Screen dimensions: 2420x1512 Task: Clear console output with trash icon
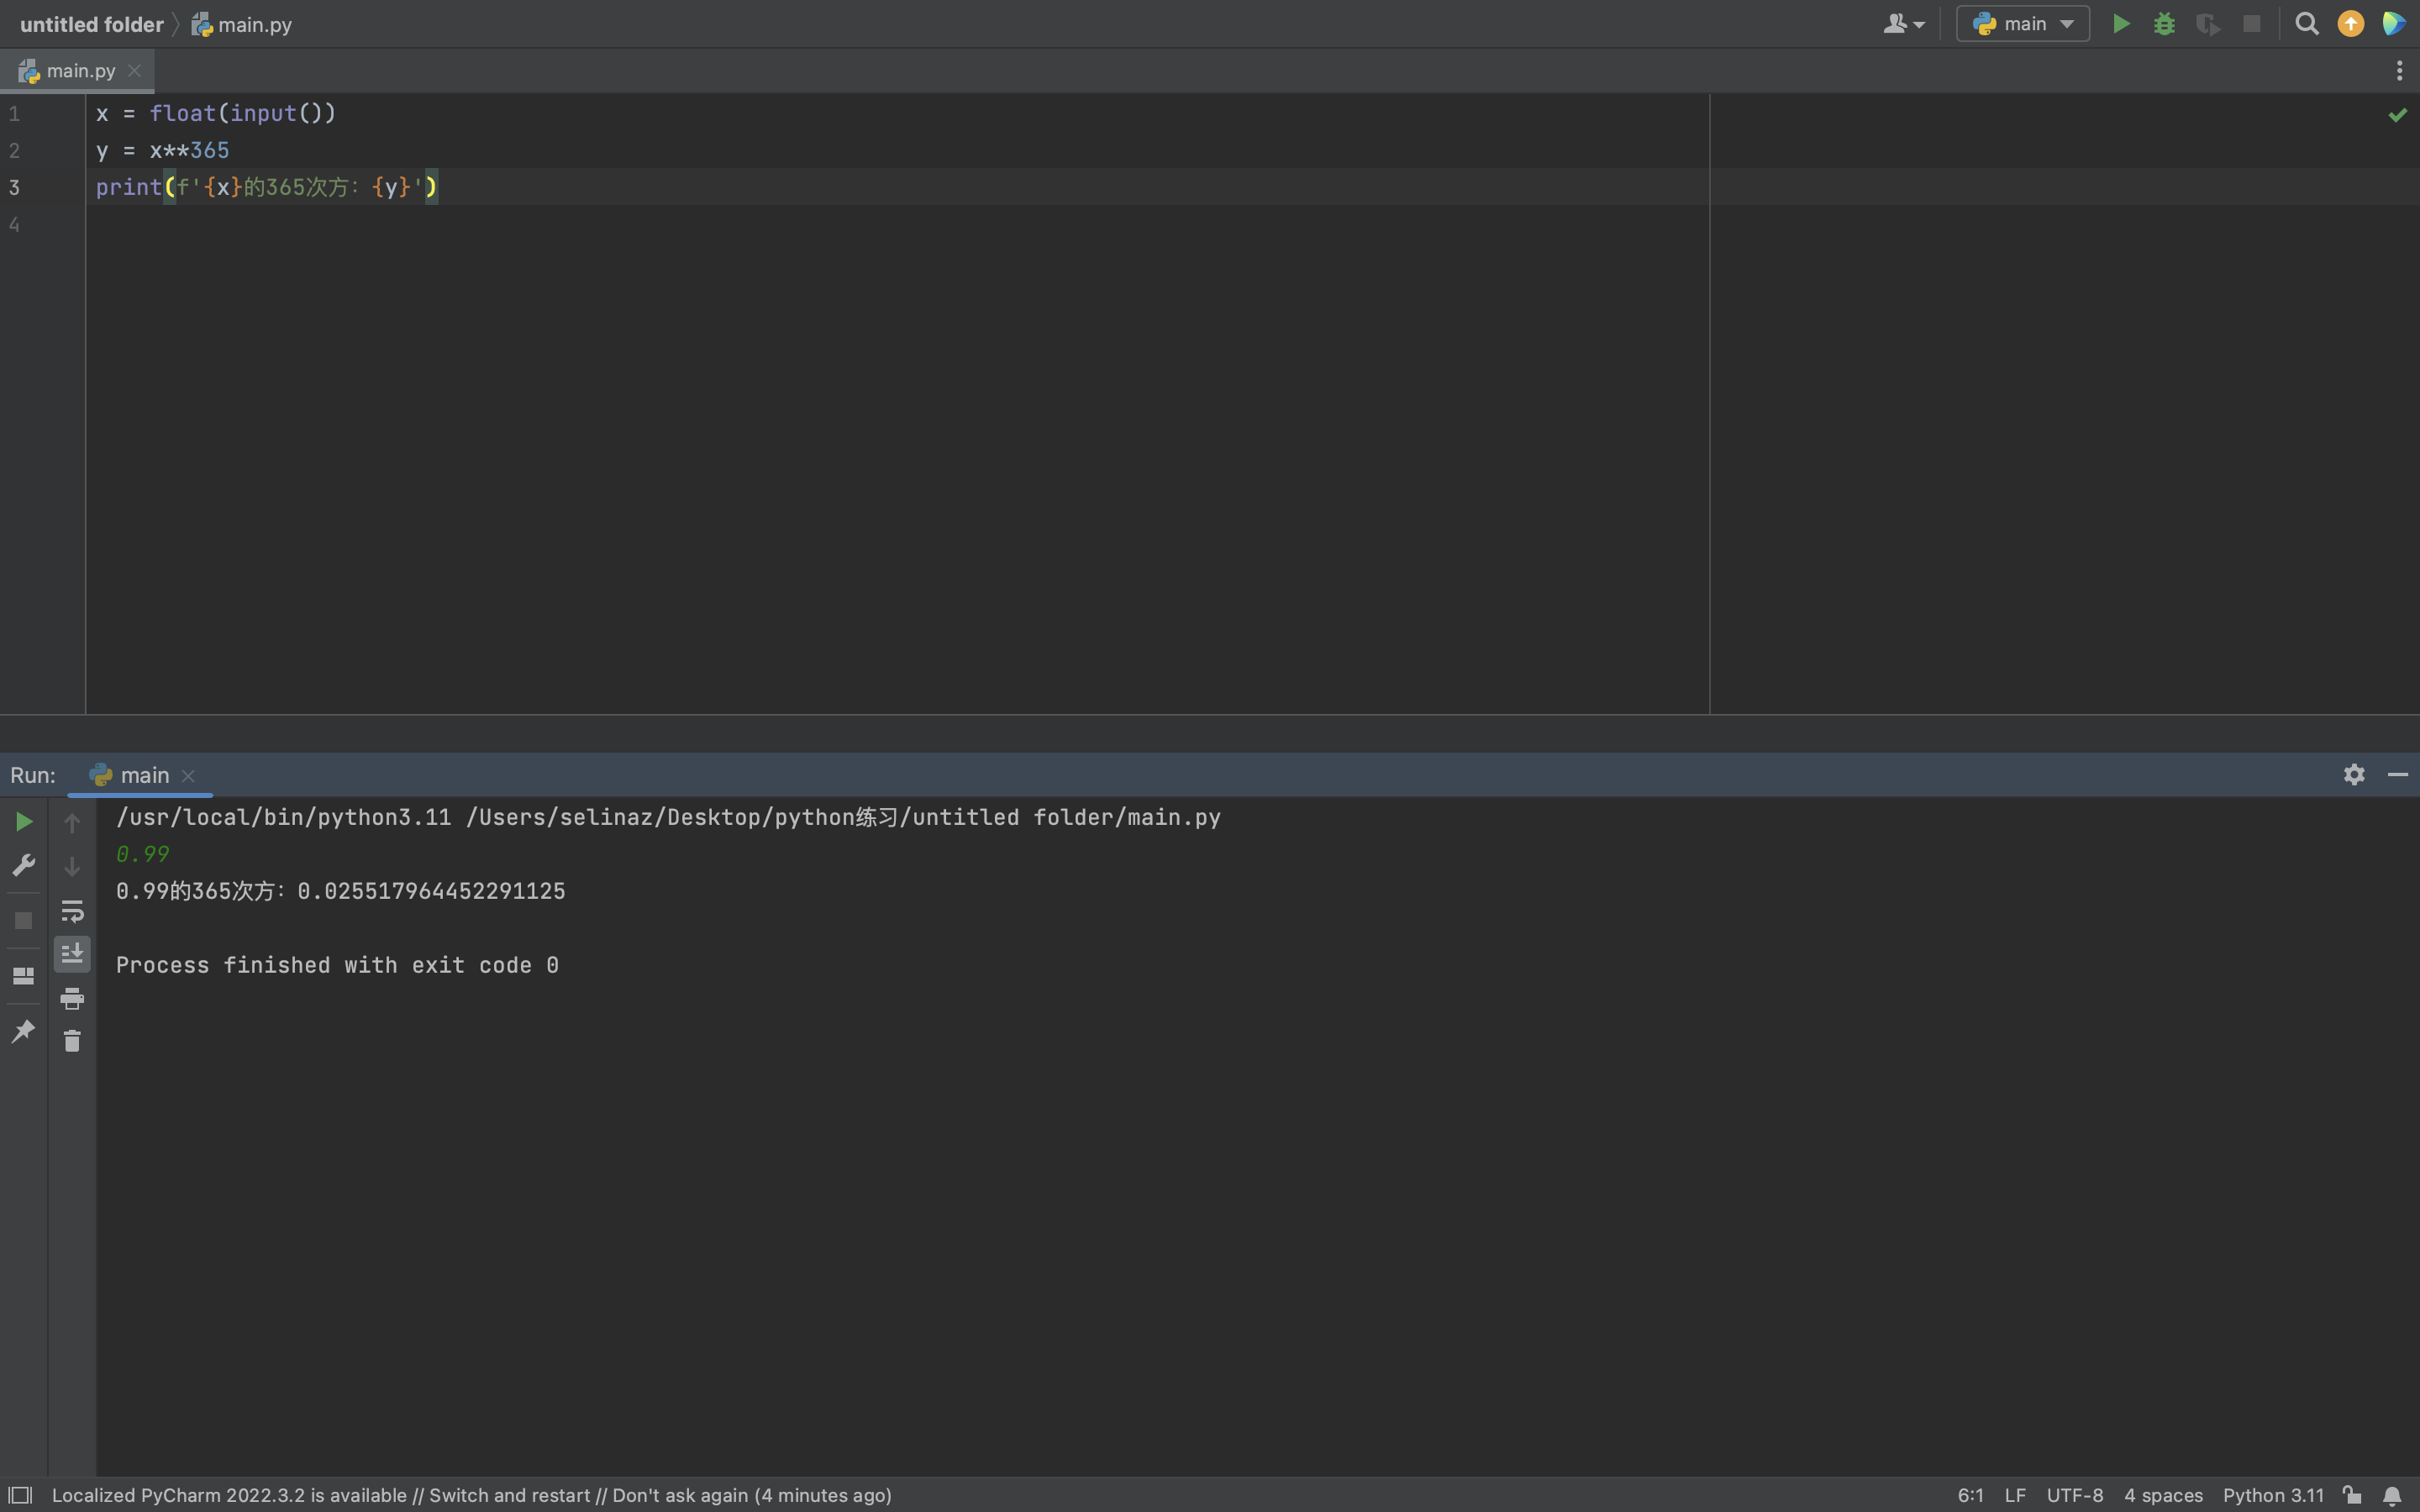(x=72, y=1041)
